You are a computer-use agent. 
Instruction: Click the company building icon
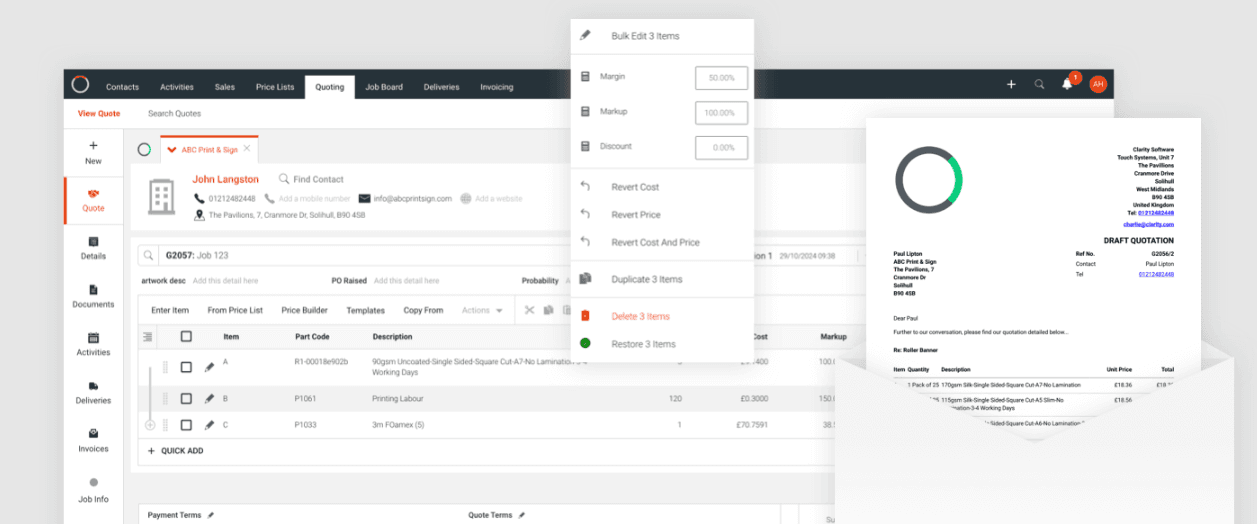161,197
